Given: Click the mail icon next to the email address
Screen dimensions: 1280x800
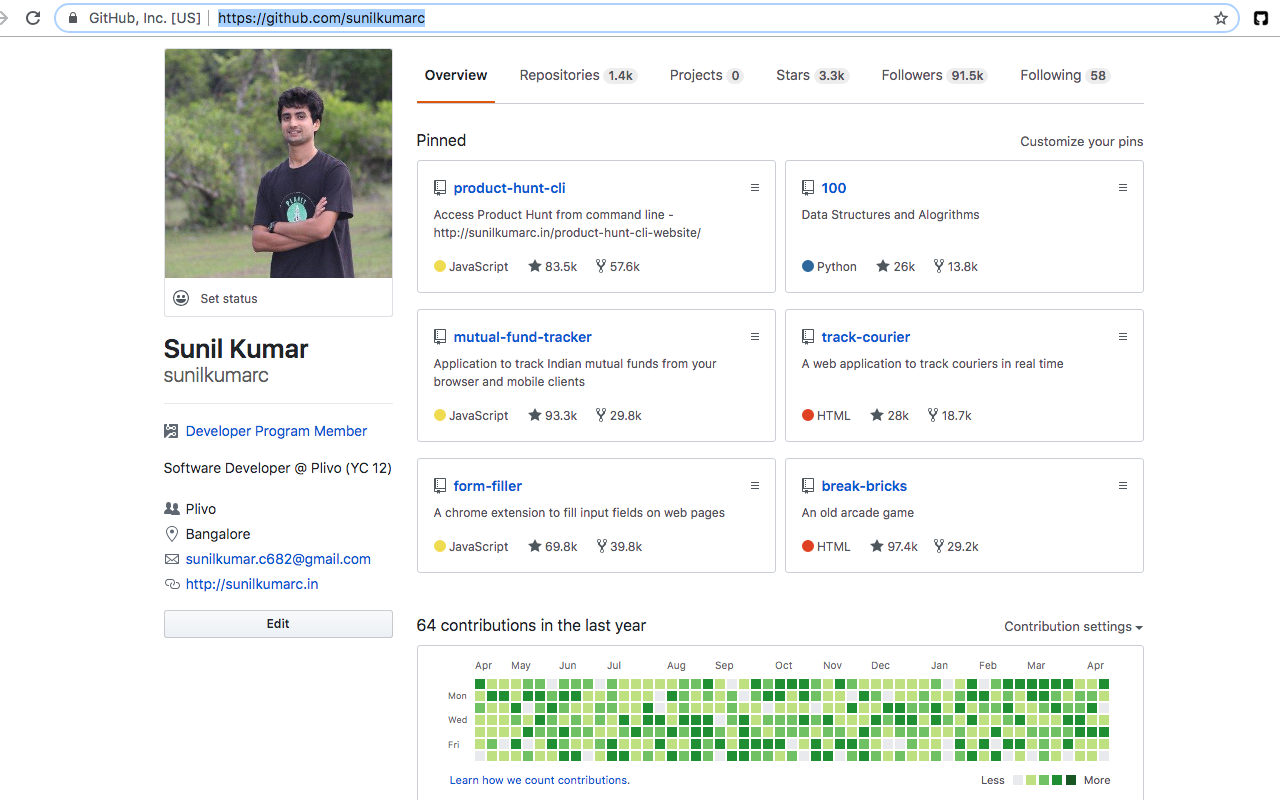Looking at the screenshot, I should [172, 559].
